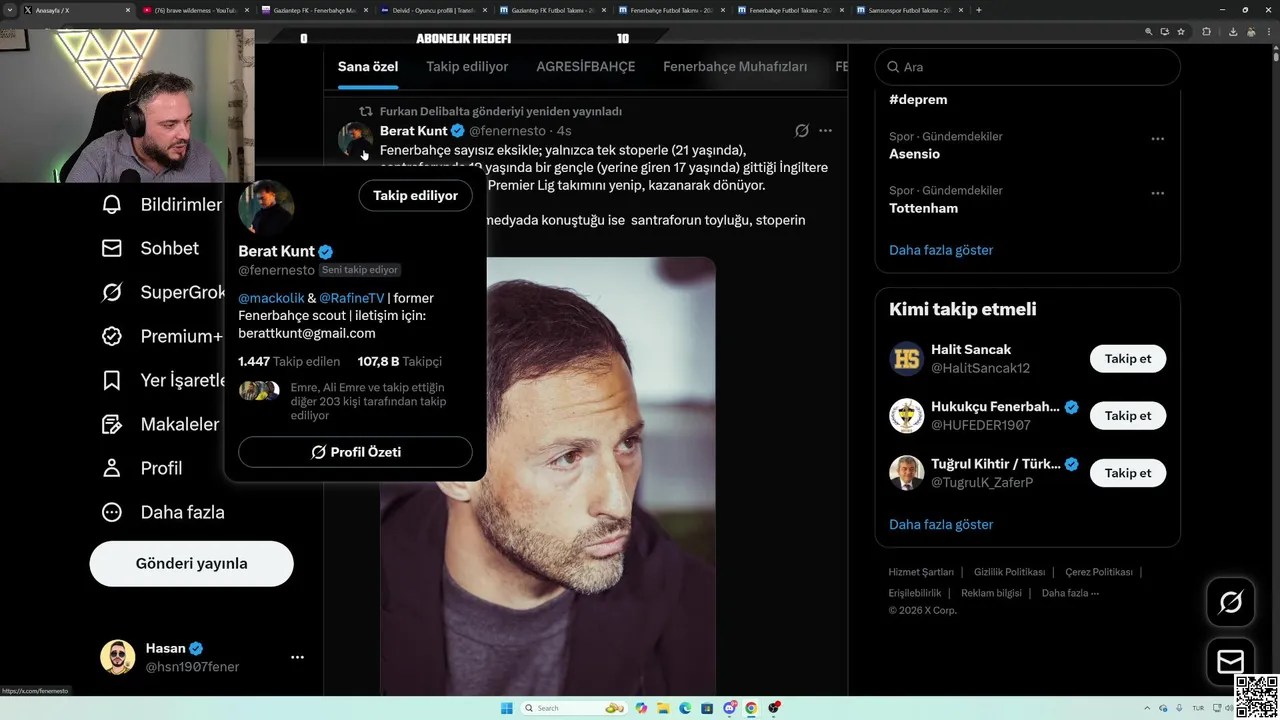Open followers-you-know text starting 'Emre, Ali Emre'

pyautogui.click(x=368, y=401)
